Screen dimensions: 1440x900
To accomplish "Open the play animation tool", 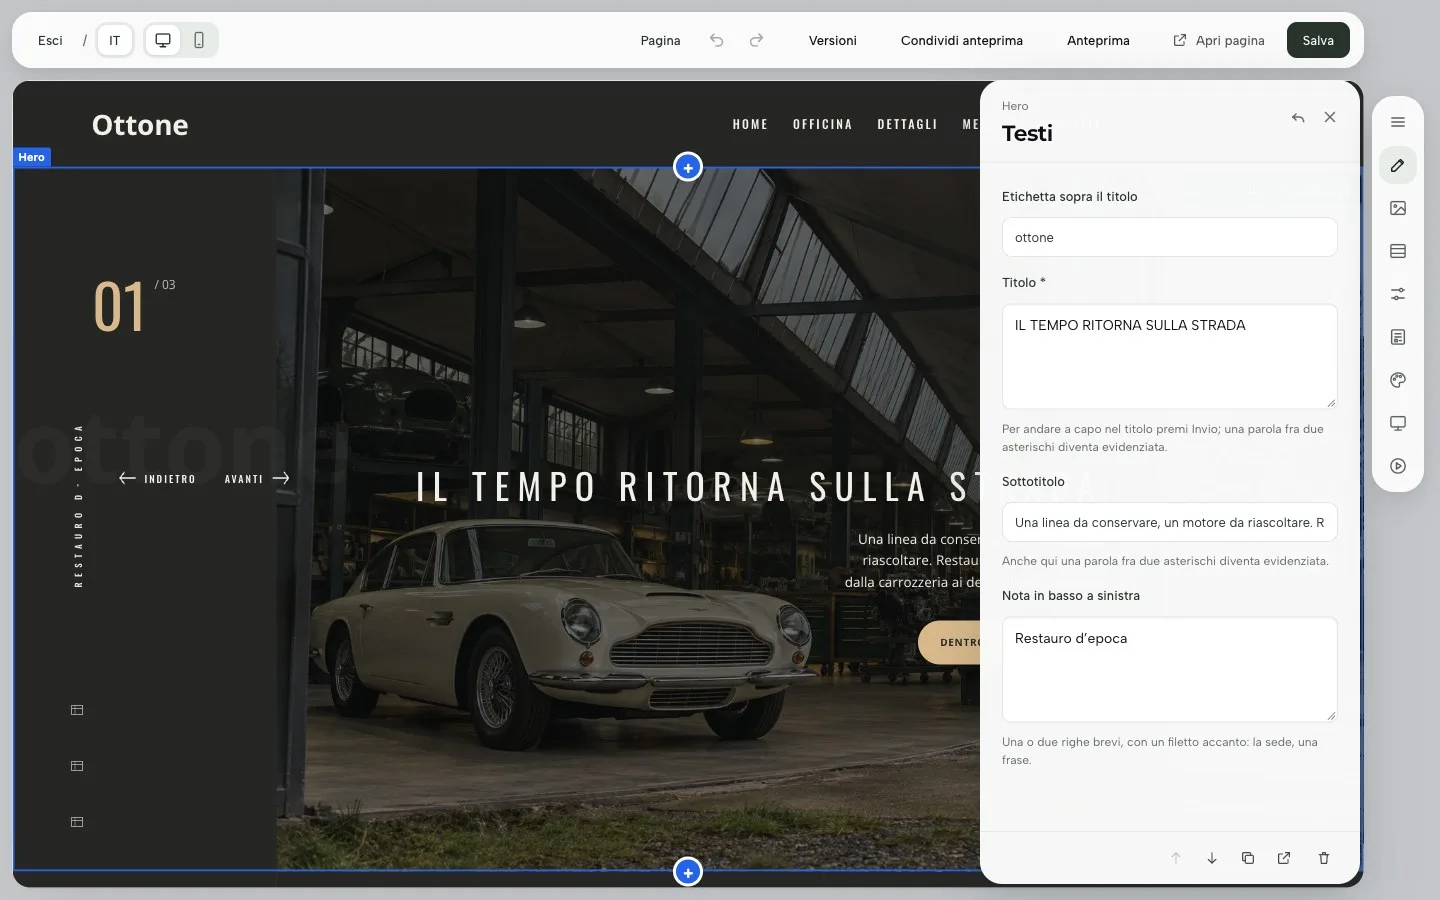I will pyautogui.click(x=1398, y=466).
